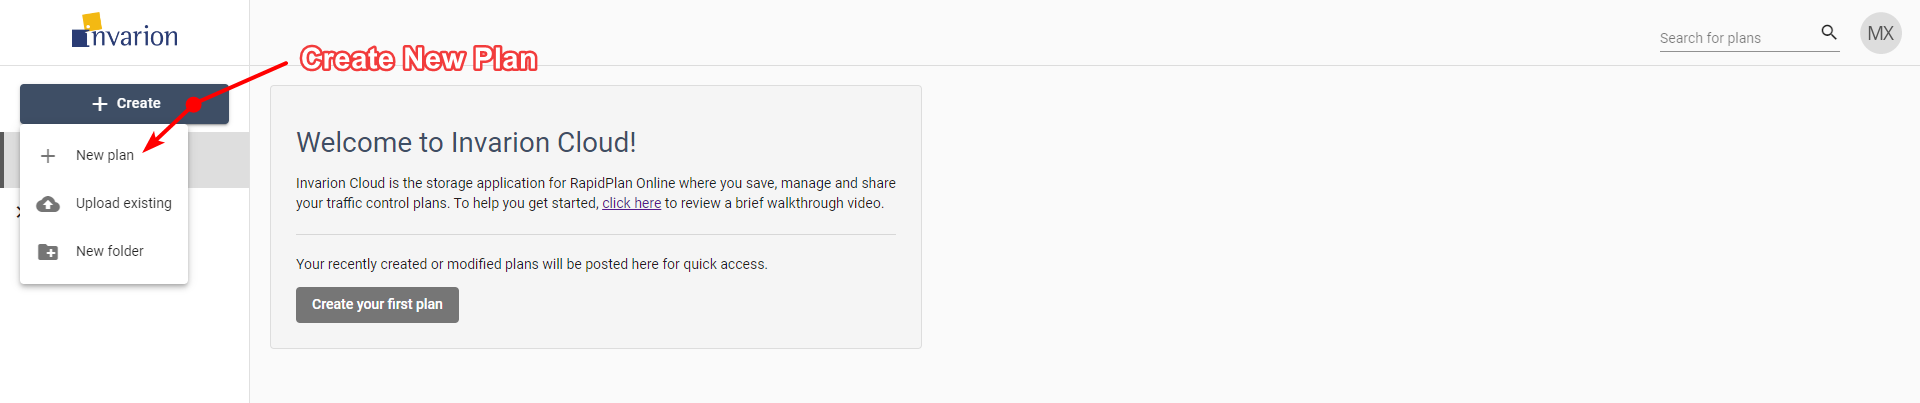Click the red dot on Create button
The width and height of the screenshot is (1920, 403).
(x=194, y=104)
